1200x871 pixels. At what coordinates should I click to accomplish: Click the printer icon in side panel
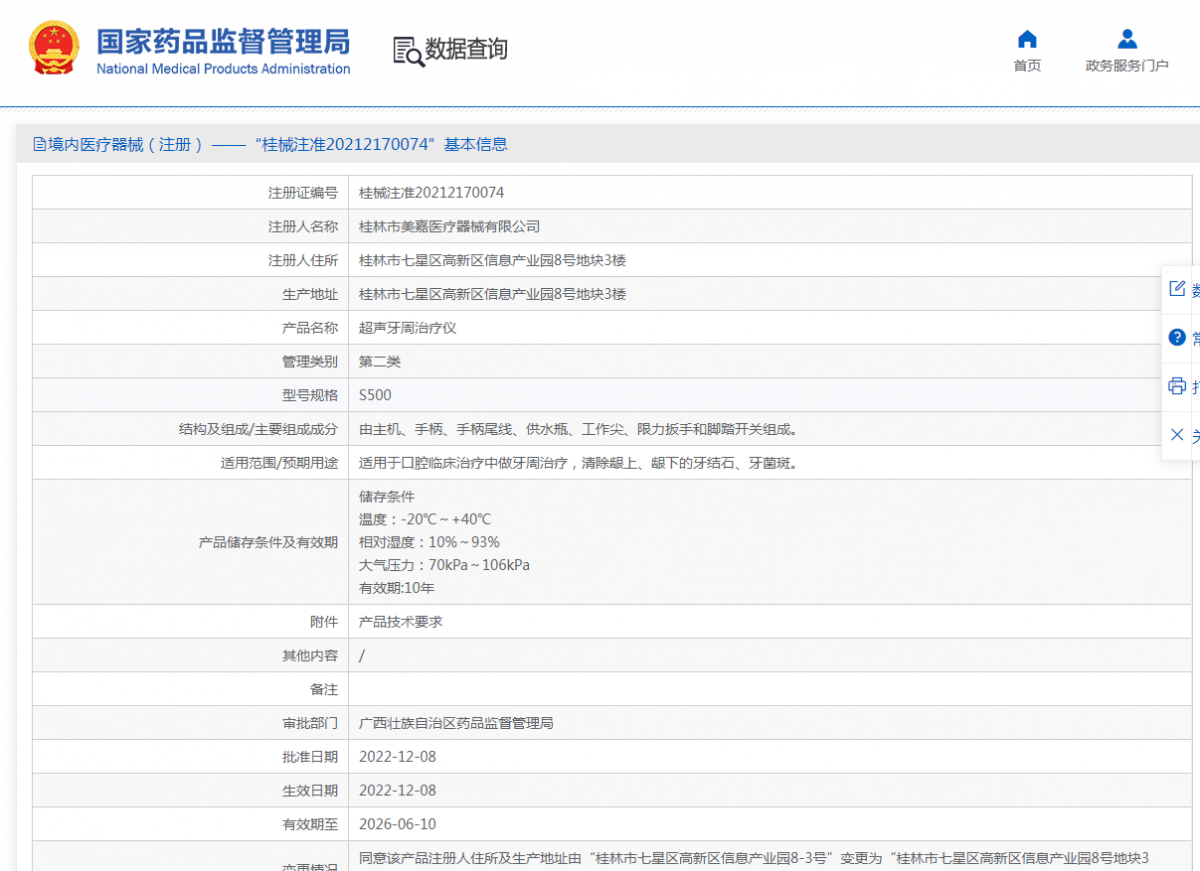[x=1177, y=386]
